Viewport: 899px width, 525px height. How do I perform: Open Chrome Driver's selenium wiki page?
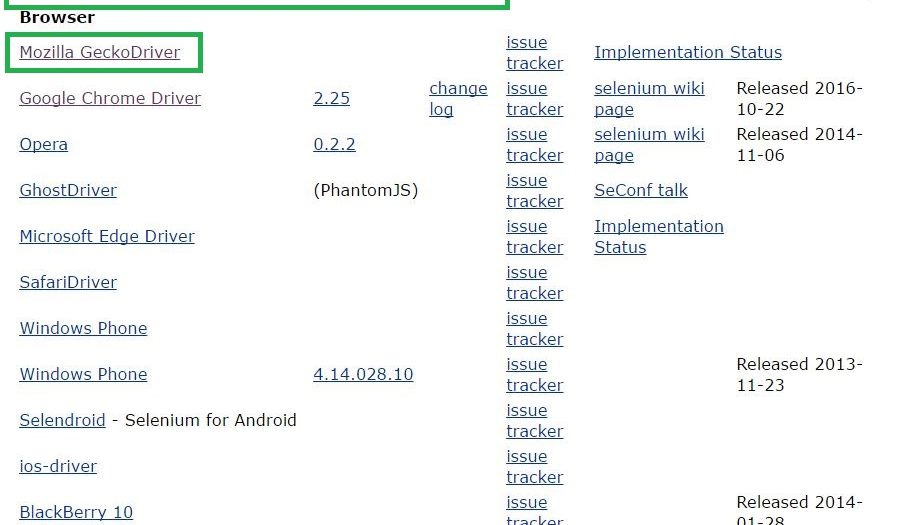(x=649, y=98)
